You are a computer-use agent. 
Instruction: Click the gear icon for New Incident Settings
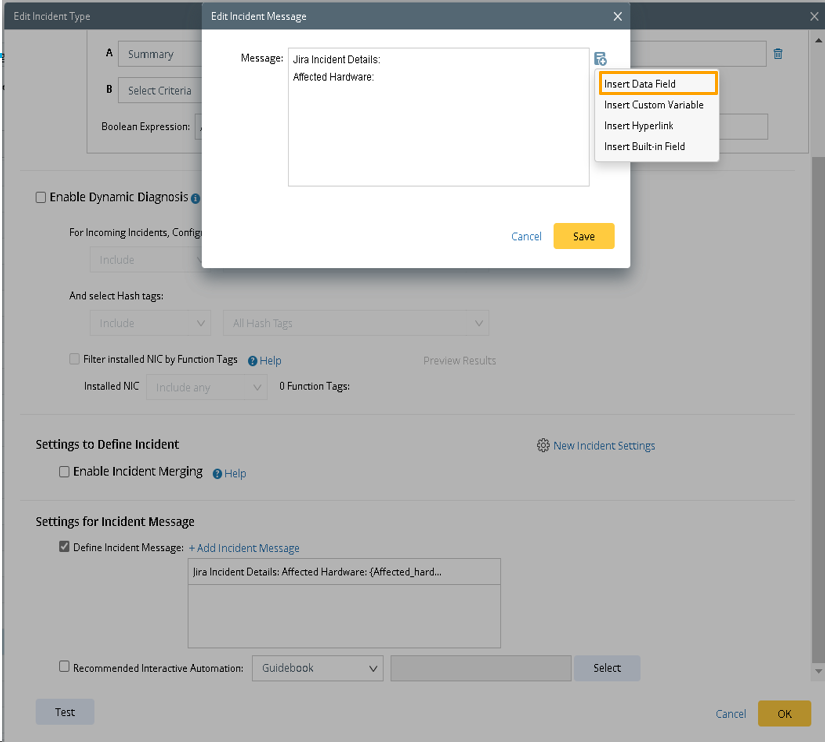point(543,446)
